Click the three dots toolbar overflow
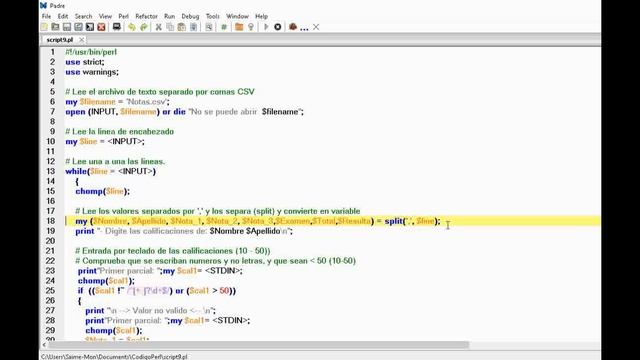 [304, 29]
